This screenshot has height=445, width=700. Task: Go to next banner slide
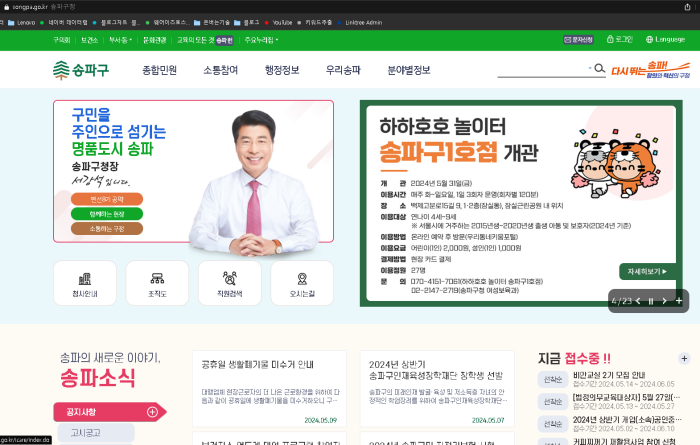click(664, 301)
